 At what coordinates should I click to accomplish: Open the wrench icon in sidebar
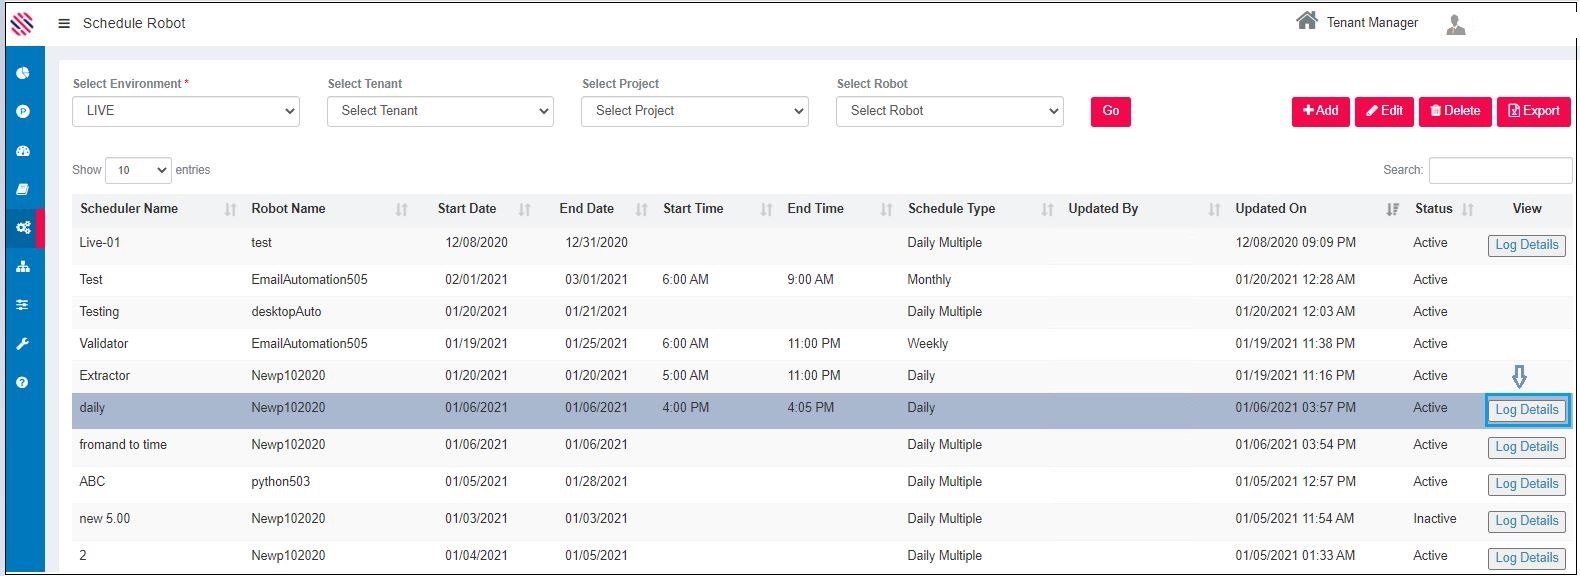(23, 344)
